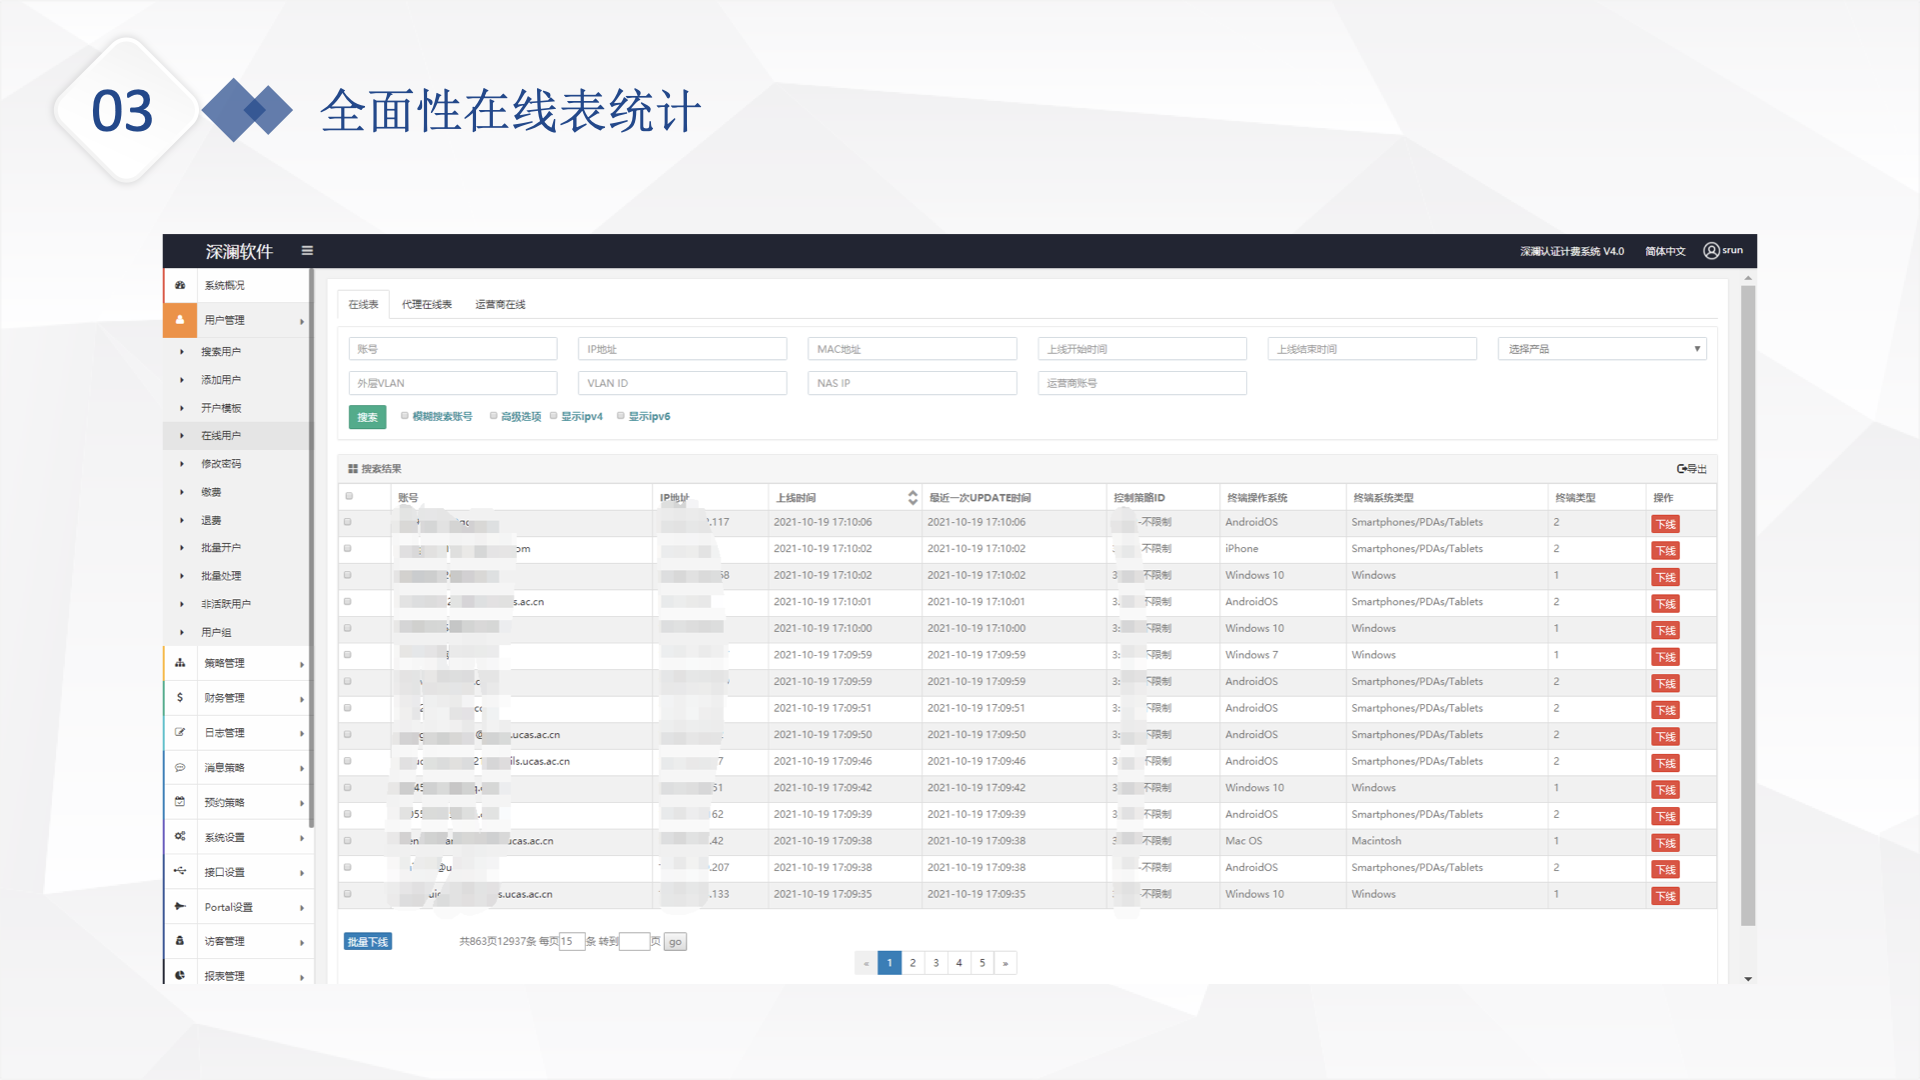The image size is (1920, 1080).
Task: Focus the NAS IP input field
Action: (912, 383)
